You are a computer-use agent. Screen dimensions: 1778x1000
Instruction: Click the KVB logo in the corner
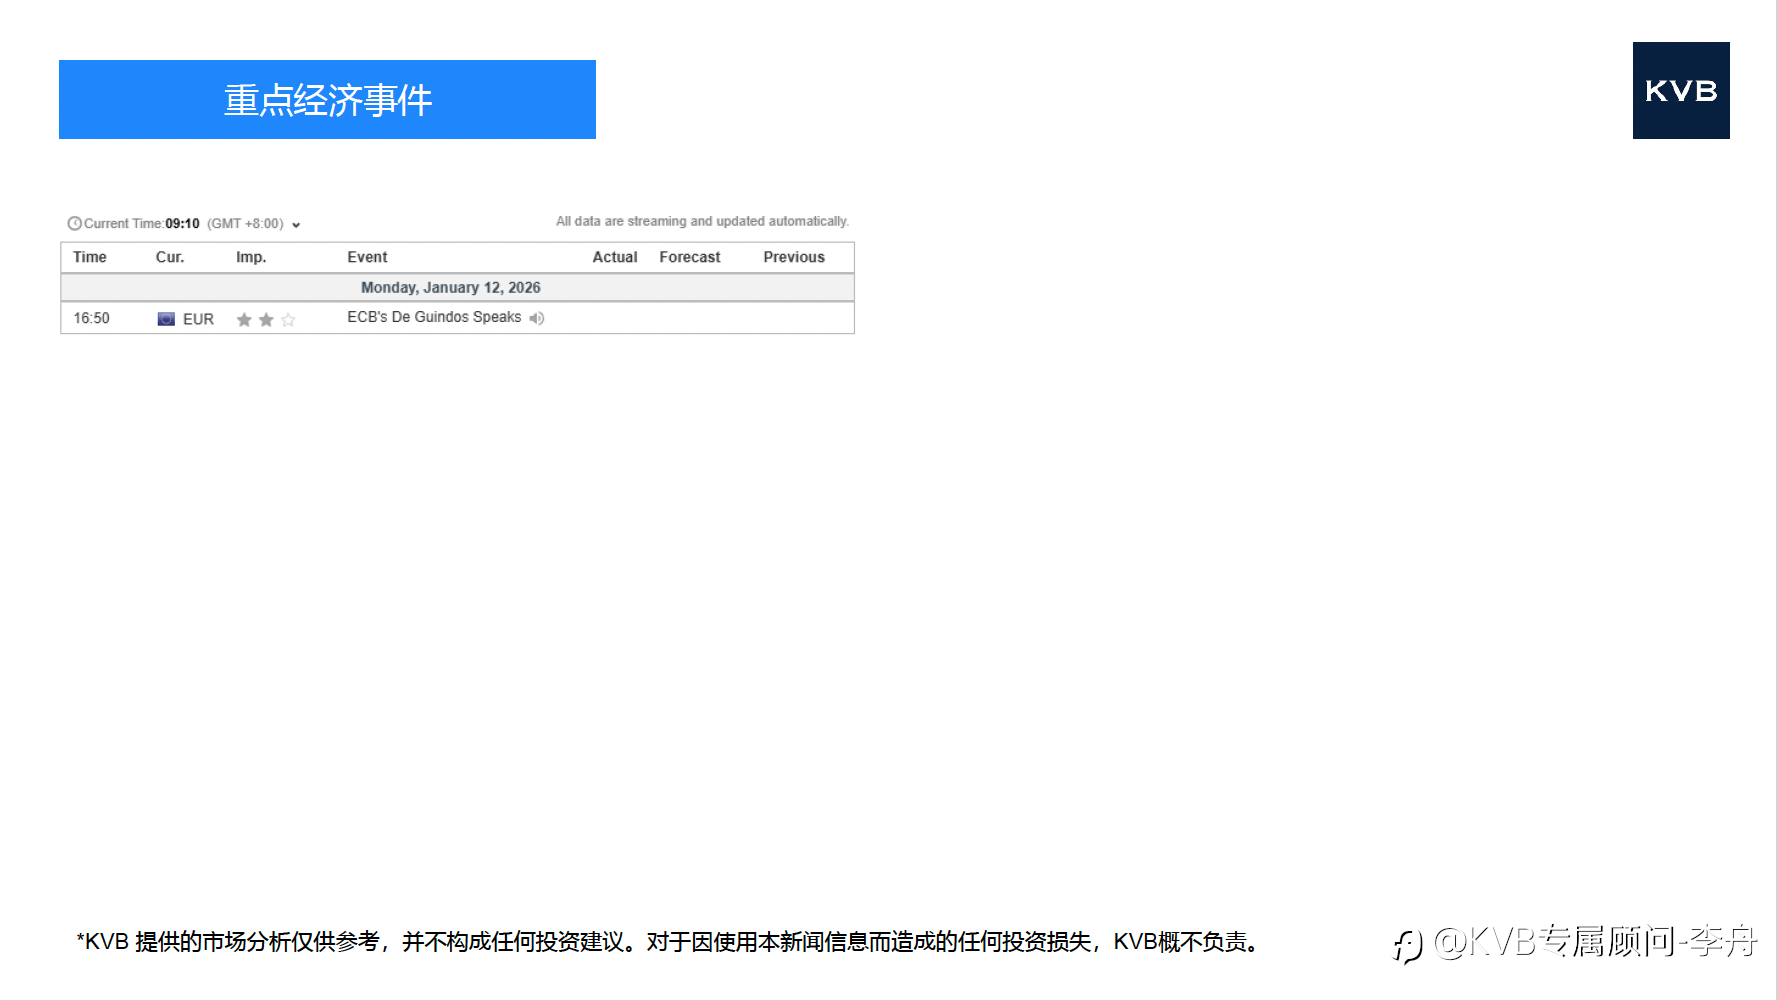click(x=1681, y=90)
